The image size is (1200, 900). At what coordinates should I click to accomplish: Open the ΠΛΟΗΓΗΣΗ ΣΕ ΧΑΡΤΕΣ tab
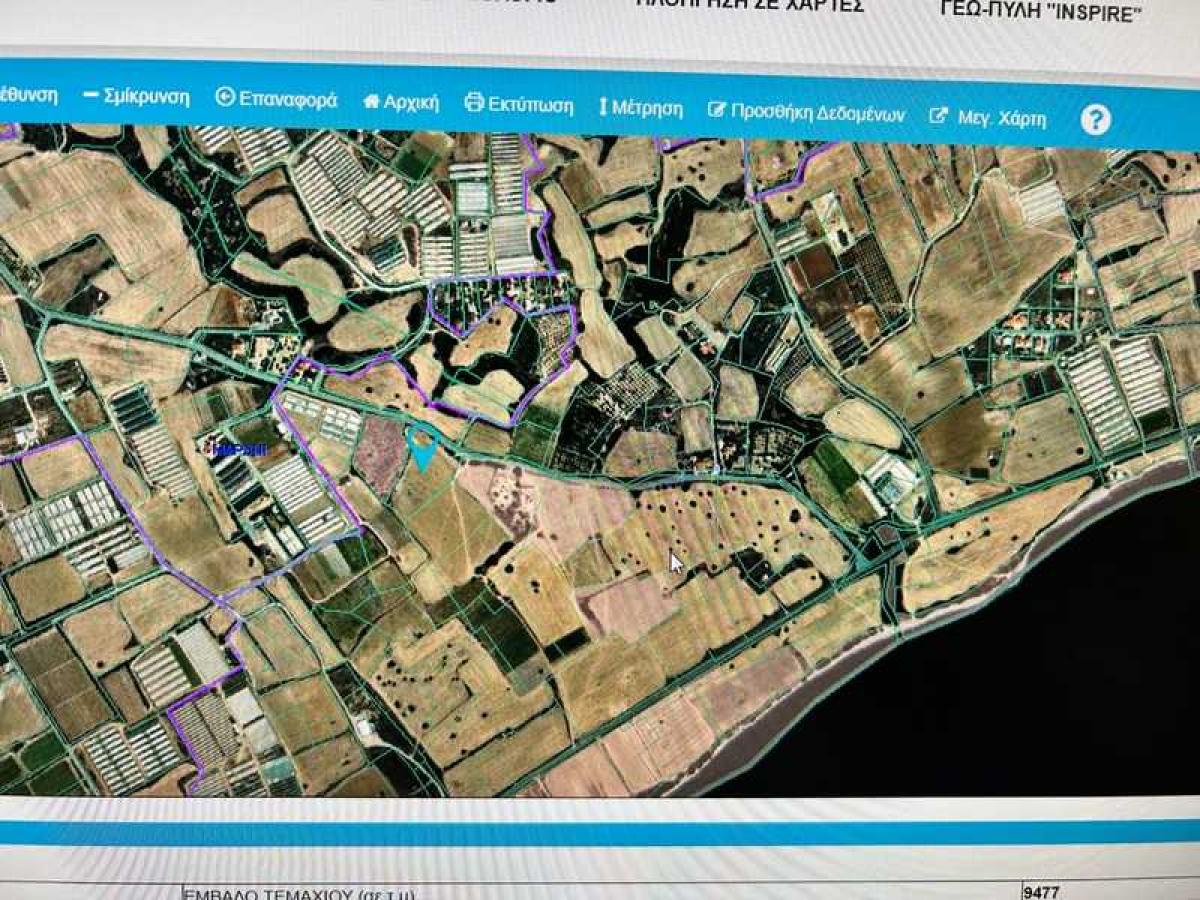click(750, 5)
